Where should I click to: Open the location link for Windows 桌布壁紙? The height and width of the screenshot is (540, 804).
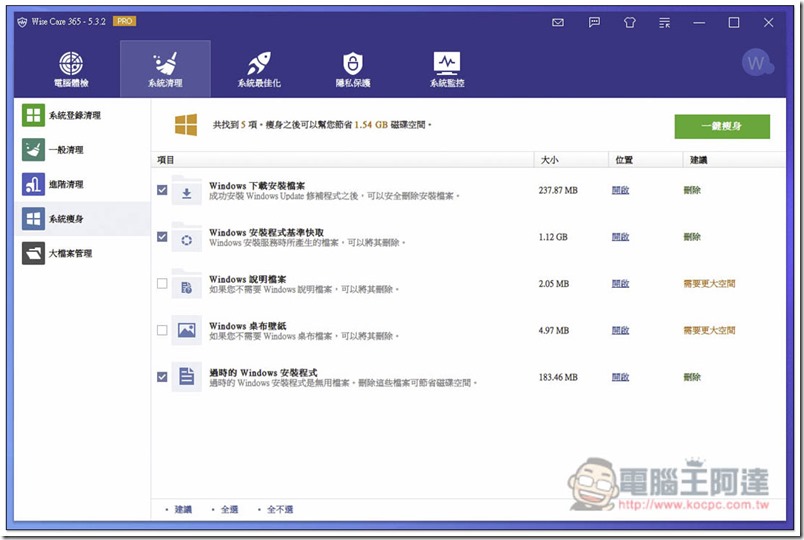point(620,330)
